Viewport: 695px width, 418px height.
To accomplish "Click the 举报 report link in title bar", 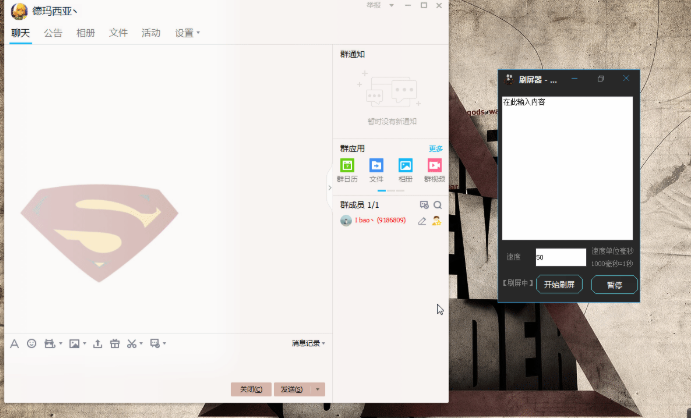I will click(x=374, y=5).
